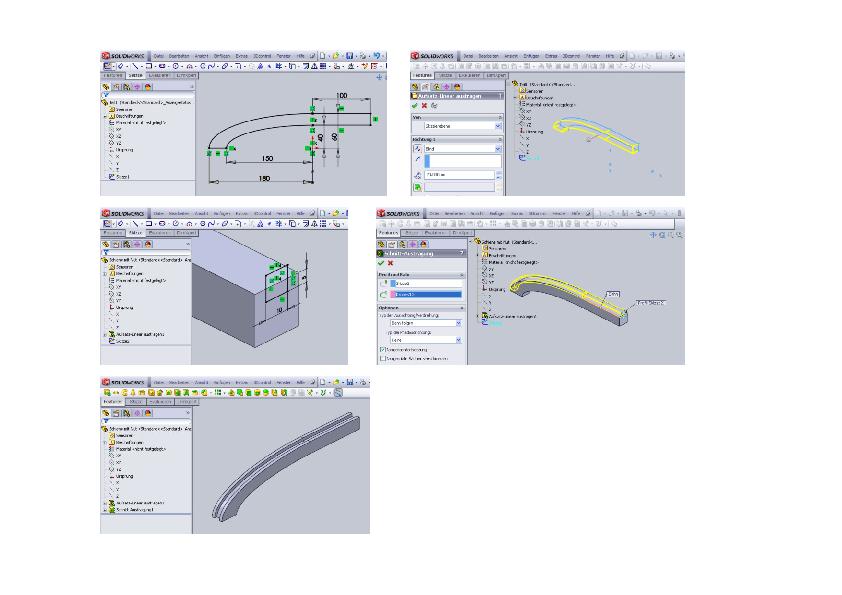Open PropertyManager tab icon in curved-profile sketch window
Screen dimensions: 842x595
tap(117, 86)
